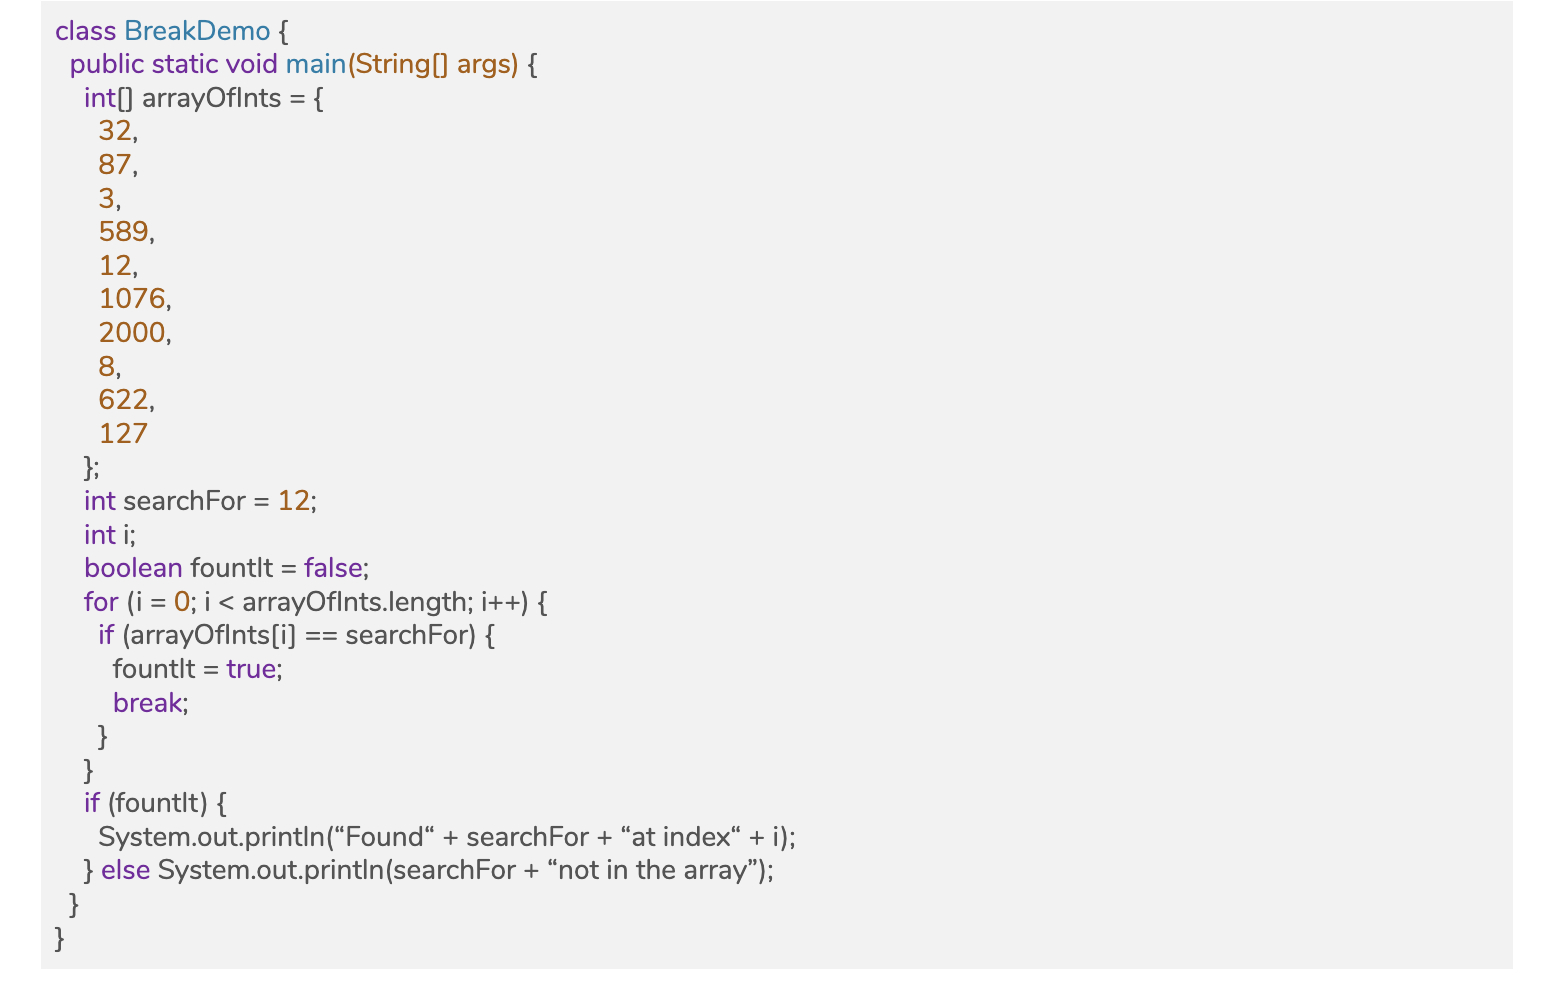Click the array value 2000

click(132, 333)
